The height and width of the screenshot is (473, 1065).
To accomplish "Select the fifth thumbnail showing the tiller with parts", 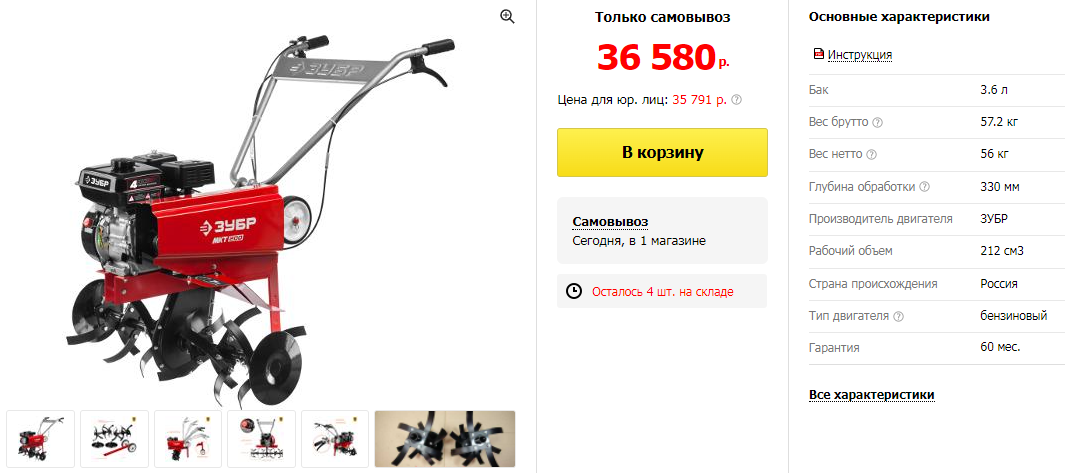I will coord(335,439).
